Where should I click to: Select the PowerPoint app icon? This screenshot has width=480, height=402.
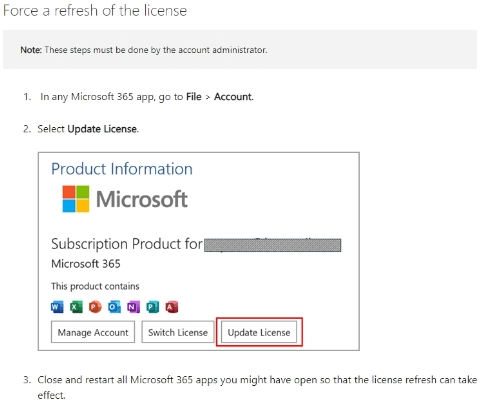[95, 307]
